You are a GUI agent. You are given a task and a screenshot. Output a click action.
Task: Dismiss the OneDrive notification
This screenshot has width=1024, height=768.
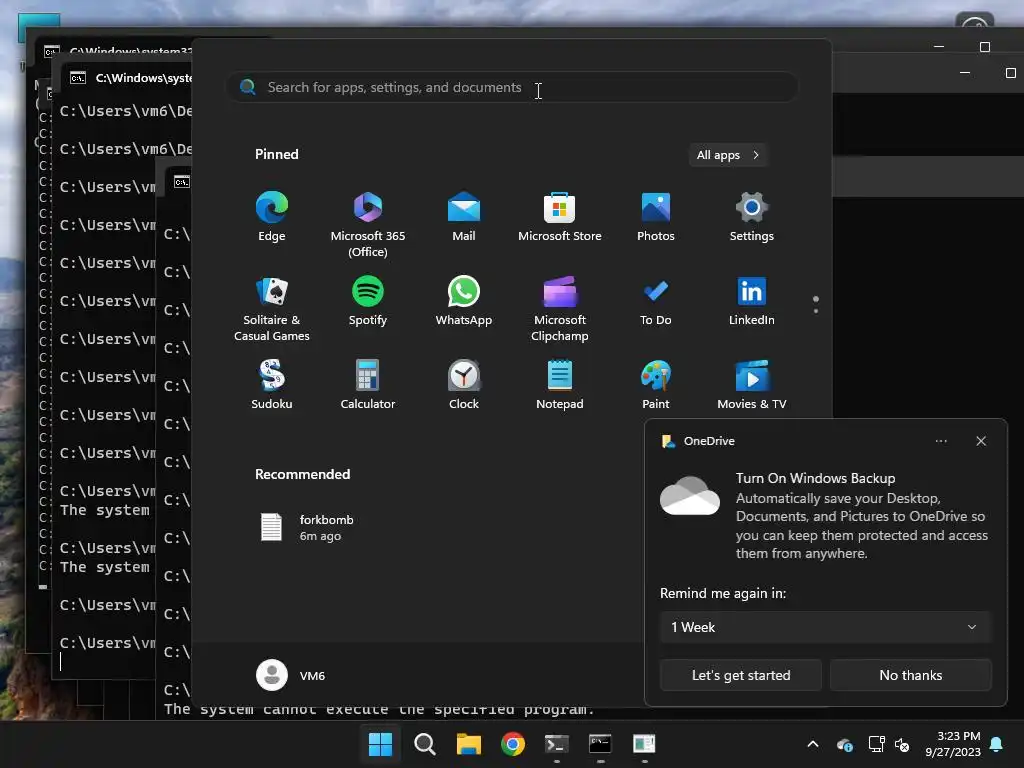981,441
